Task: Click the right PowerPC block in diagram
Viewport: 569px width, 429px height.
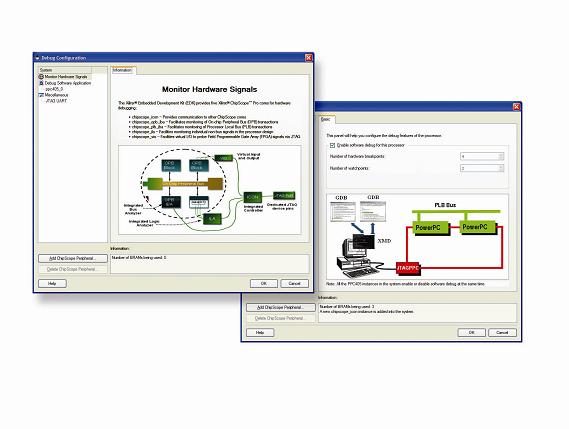Action: [477, 227]
